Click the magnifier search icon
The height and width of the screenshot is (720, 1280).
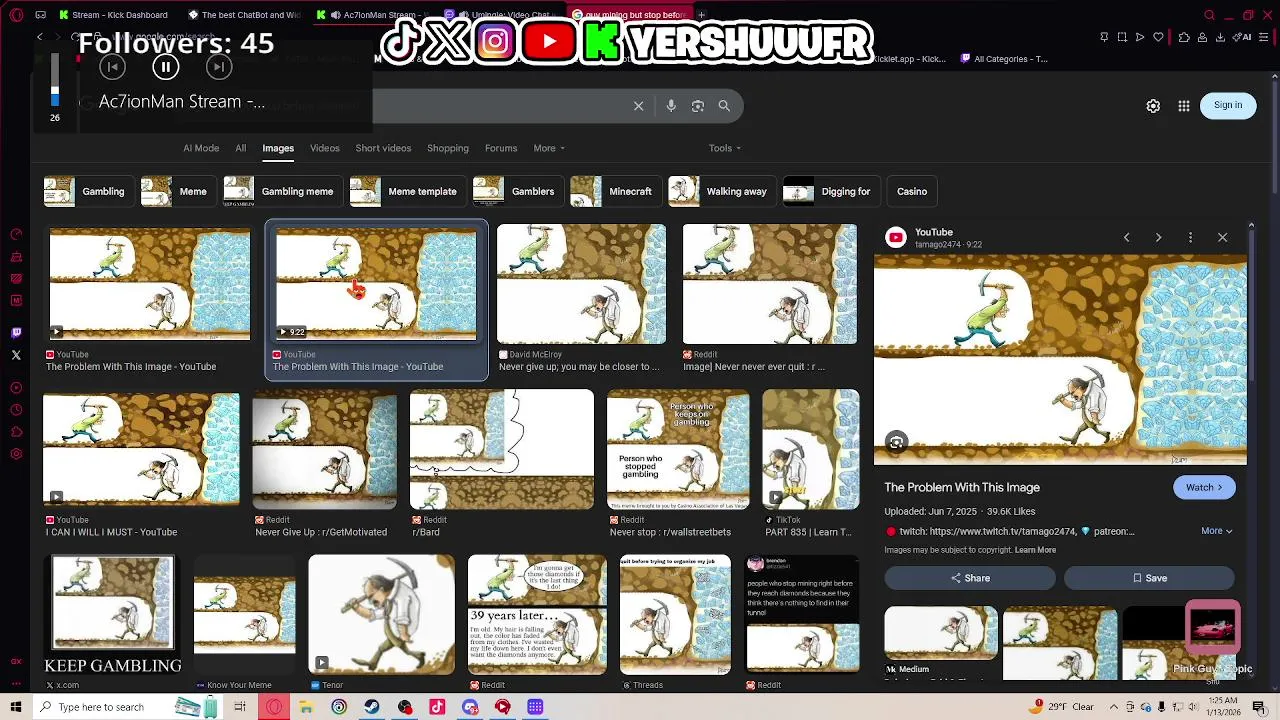click(724, 106)
